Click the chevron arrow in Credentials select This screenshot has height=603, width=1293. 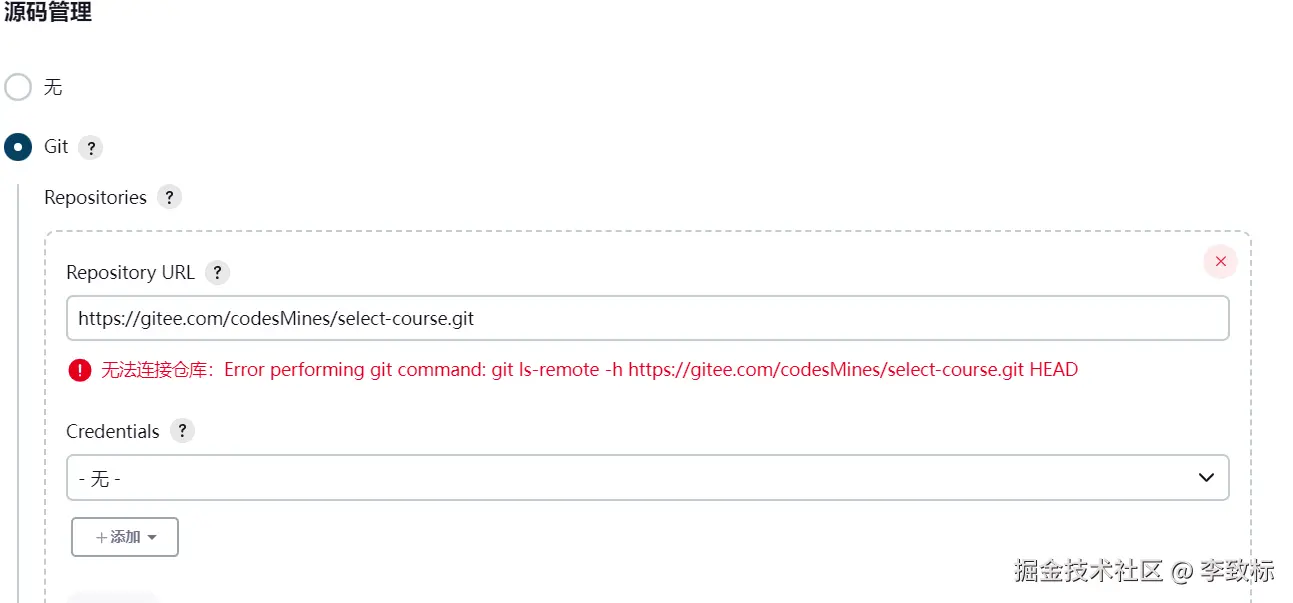1206,478
